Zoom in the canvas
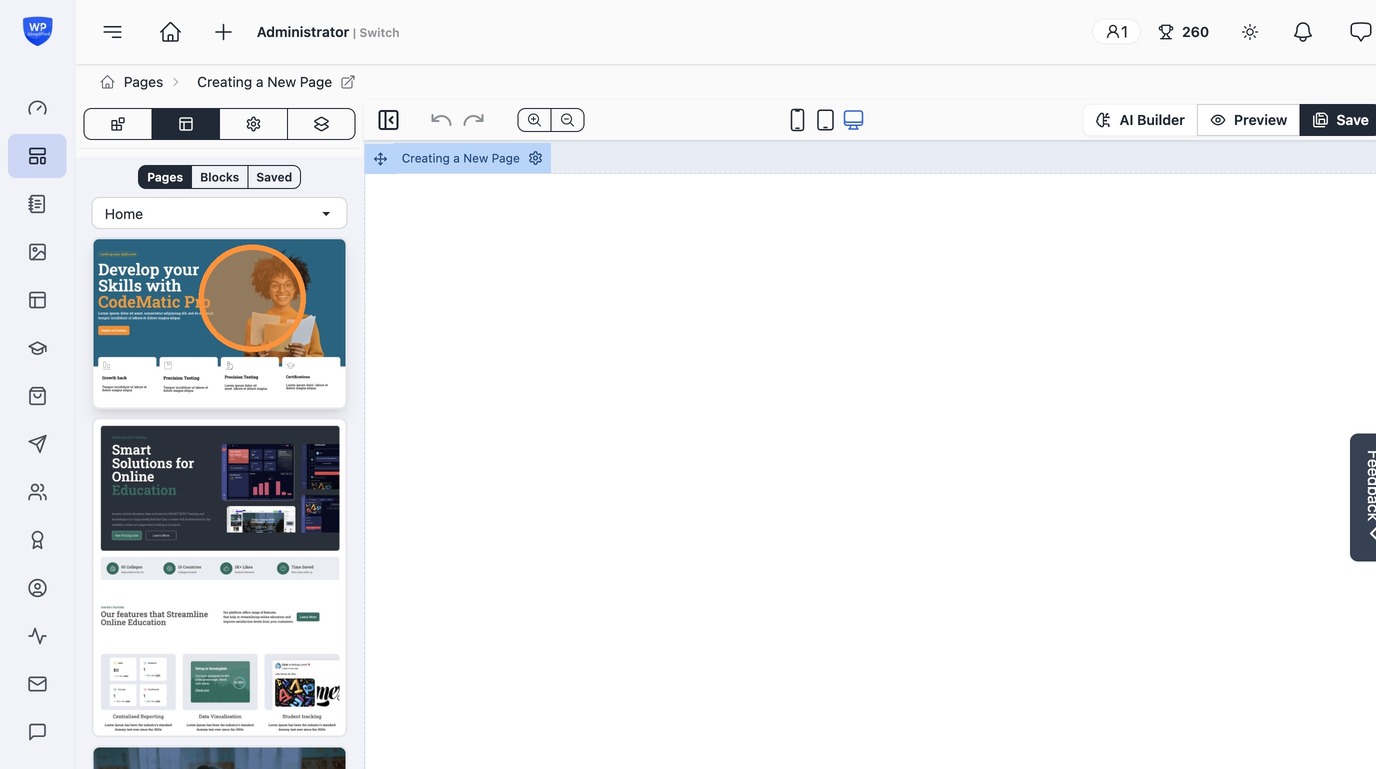This screenshot has height=769, width=1376. pyautogui.click(x=534, y=120)
